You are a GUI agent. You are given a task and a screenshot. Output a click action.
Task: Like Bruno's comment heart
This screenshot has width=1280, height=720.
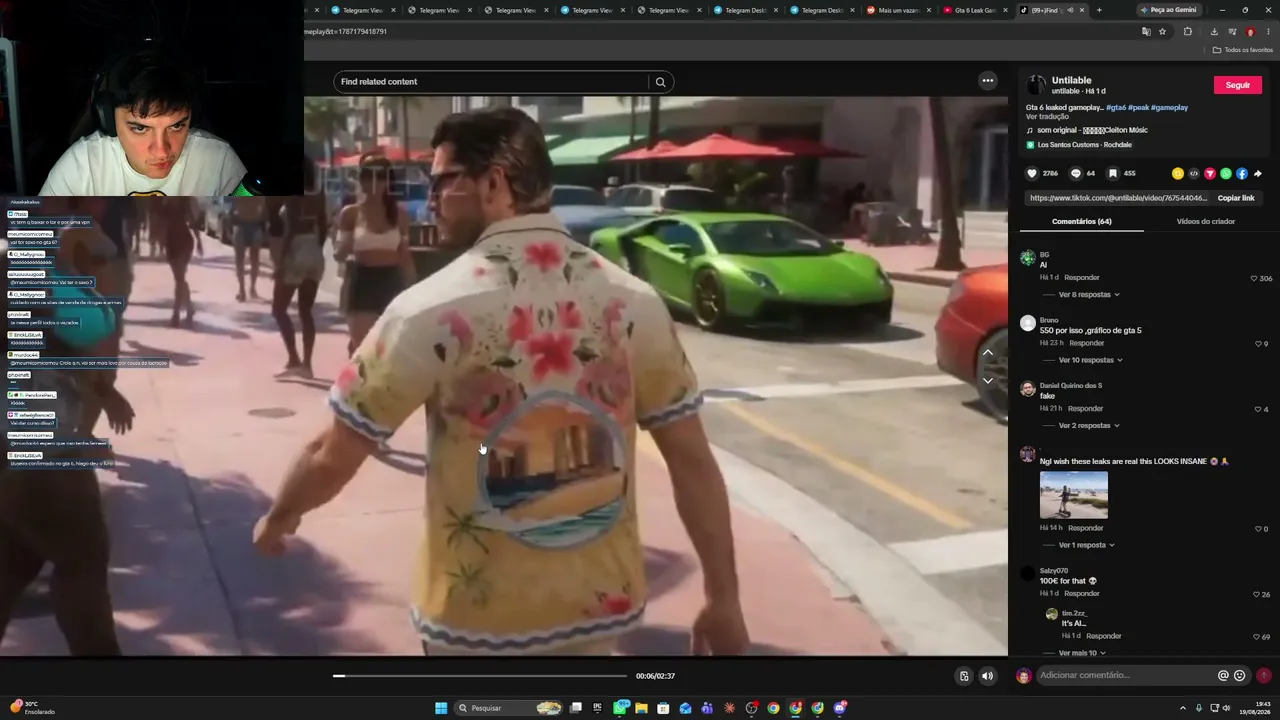tap(1259, 344)
